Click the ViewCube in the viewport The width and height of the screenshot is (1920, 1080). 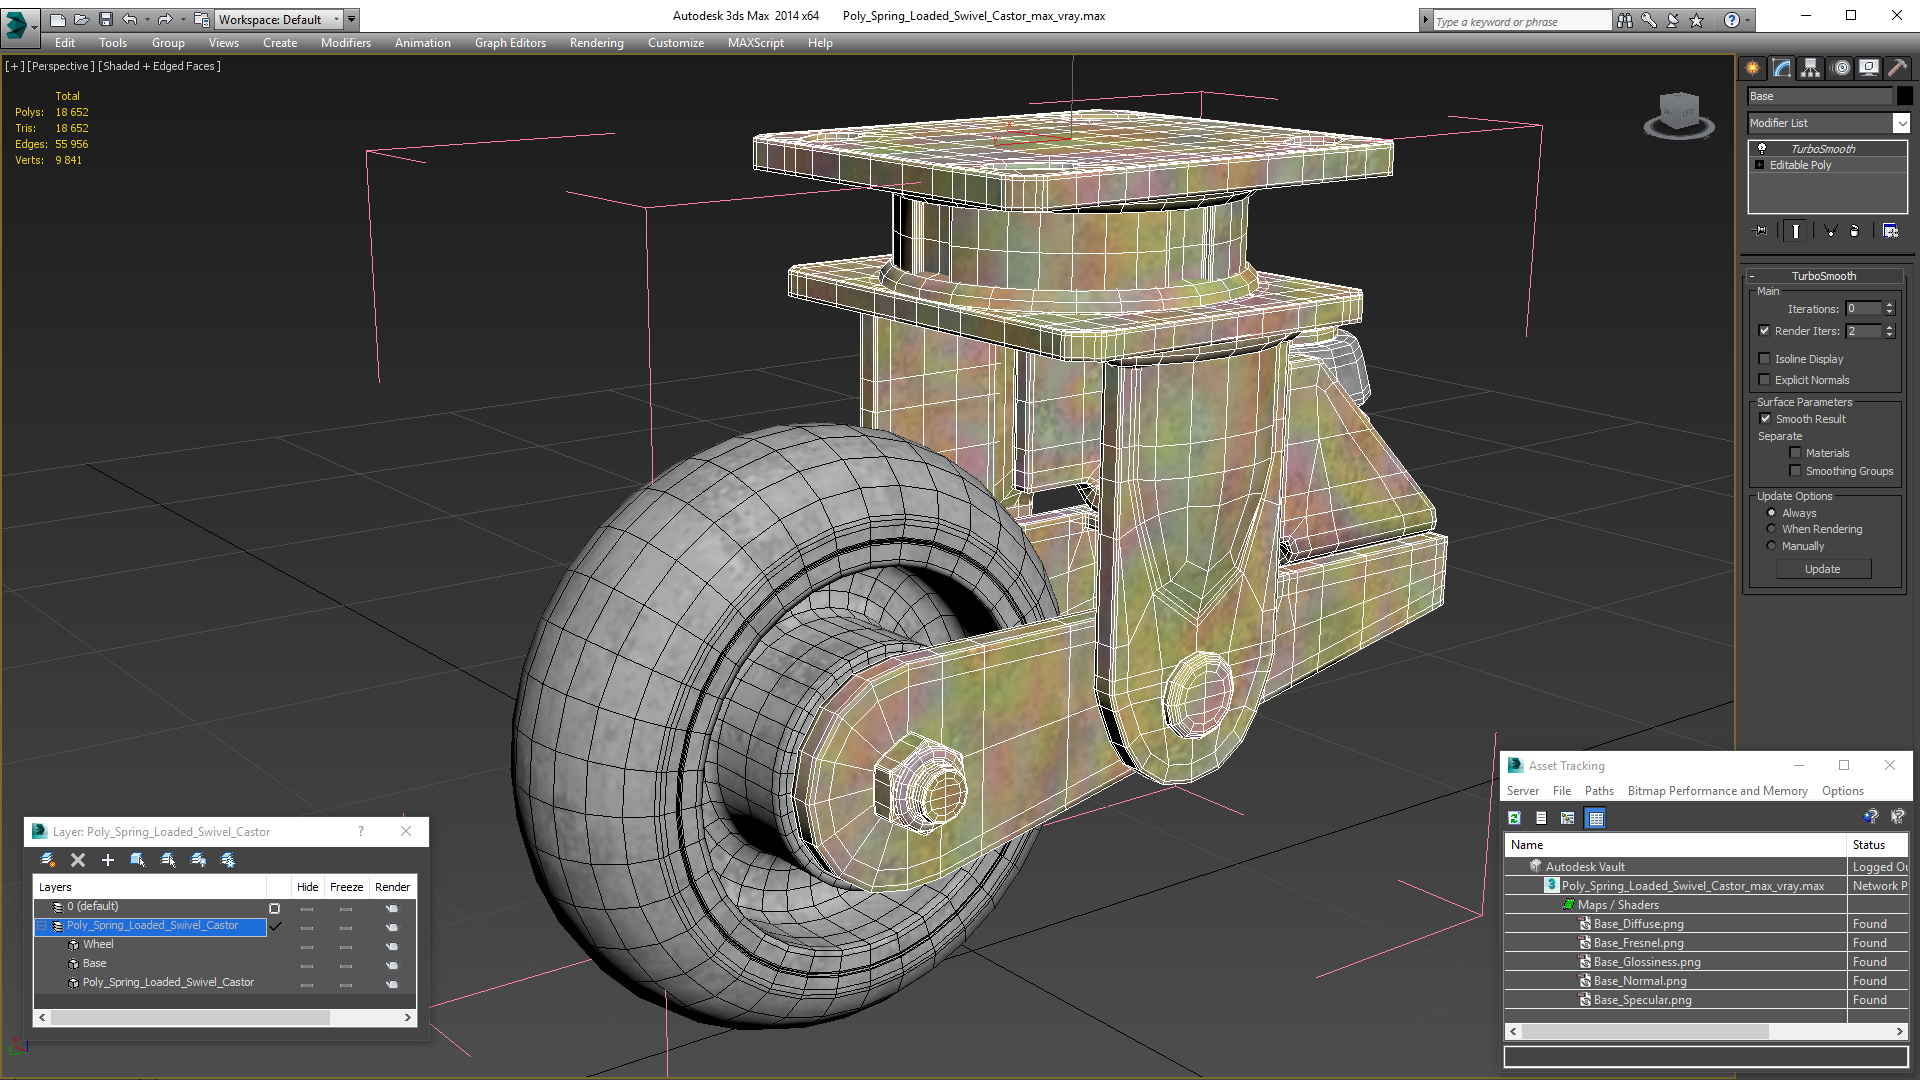click(1679, 115)
